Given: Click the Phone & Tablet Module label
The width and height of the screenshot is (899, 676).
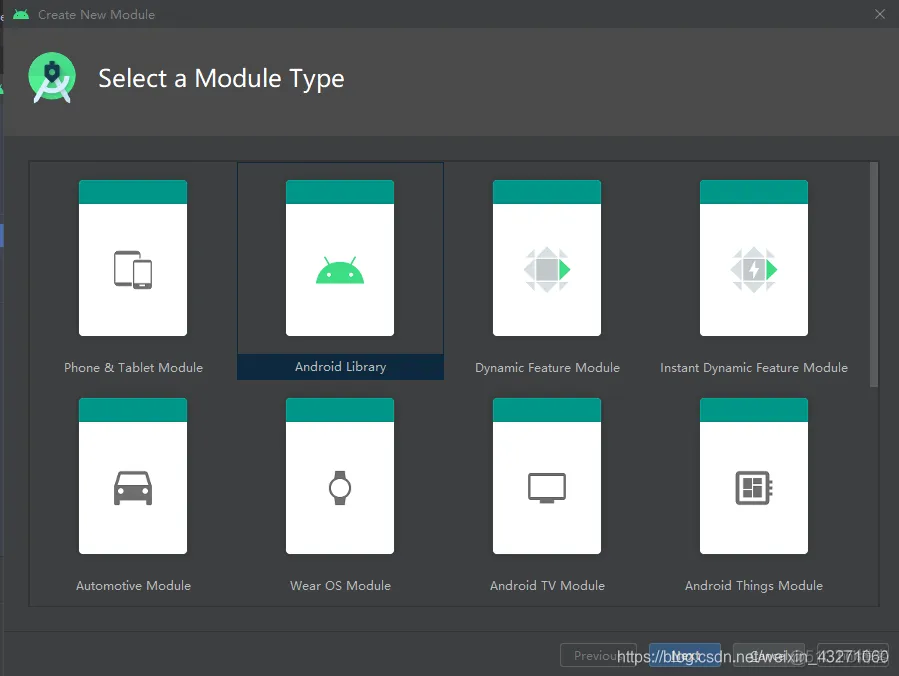Looking at the screenshot, I should pos(134,368).
